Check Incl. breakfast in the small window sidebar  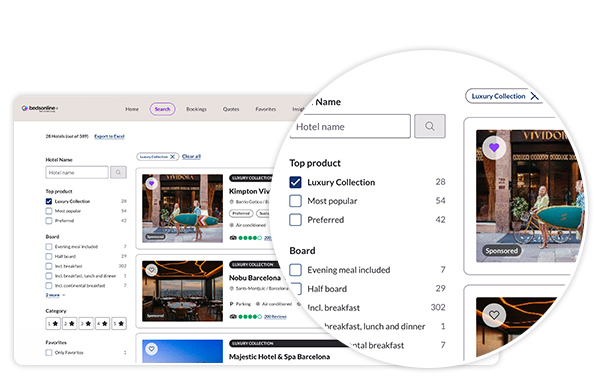pos(49,266)
